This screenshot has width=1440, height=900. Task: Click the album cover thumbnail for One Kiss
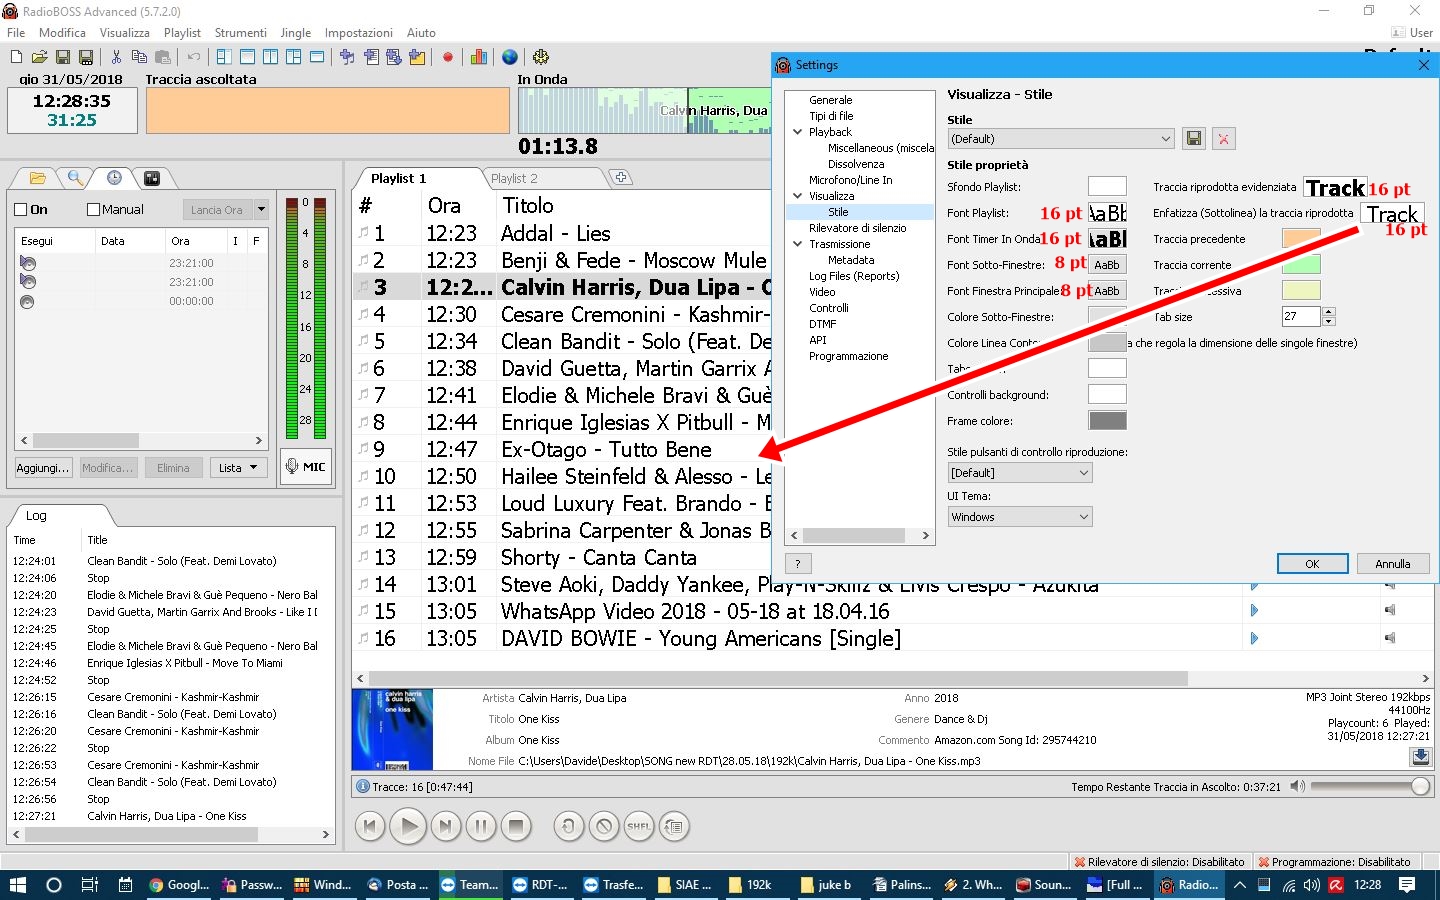(x=392, y=729)
